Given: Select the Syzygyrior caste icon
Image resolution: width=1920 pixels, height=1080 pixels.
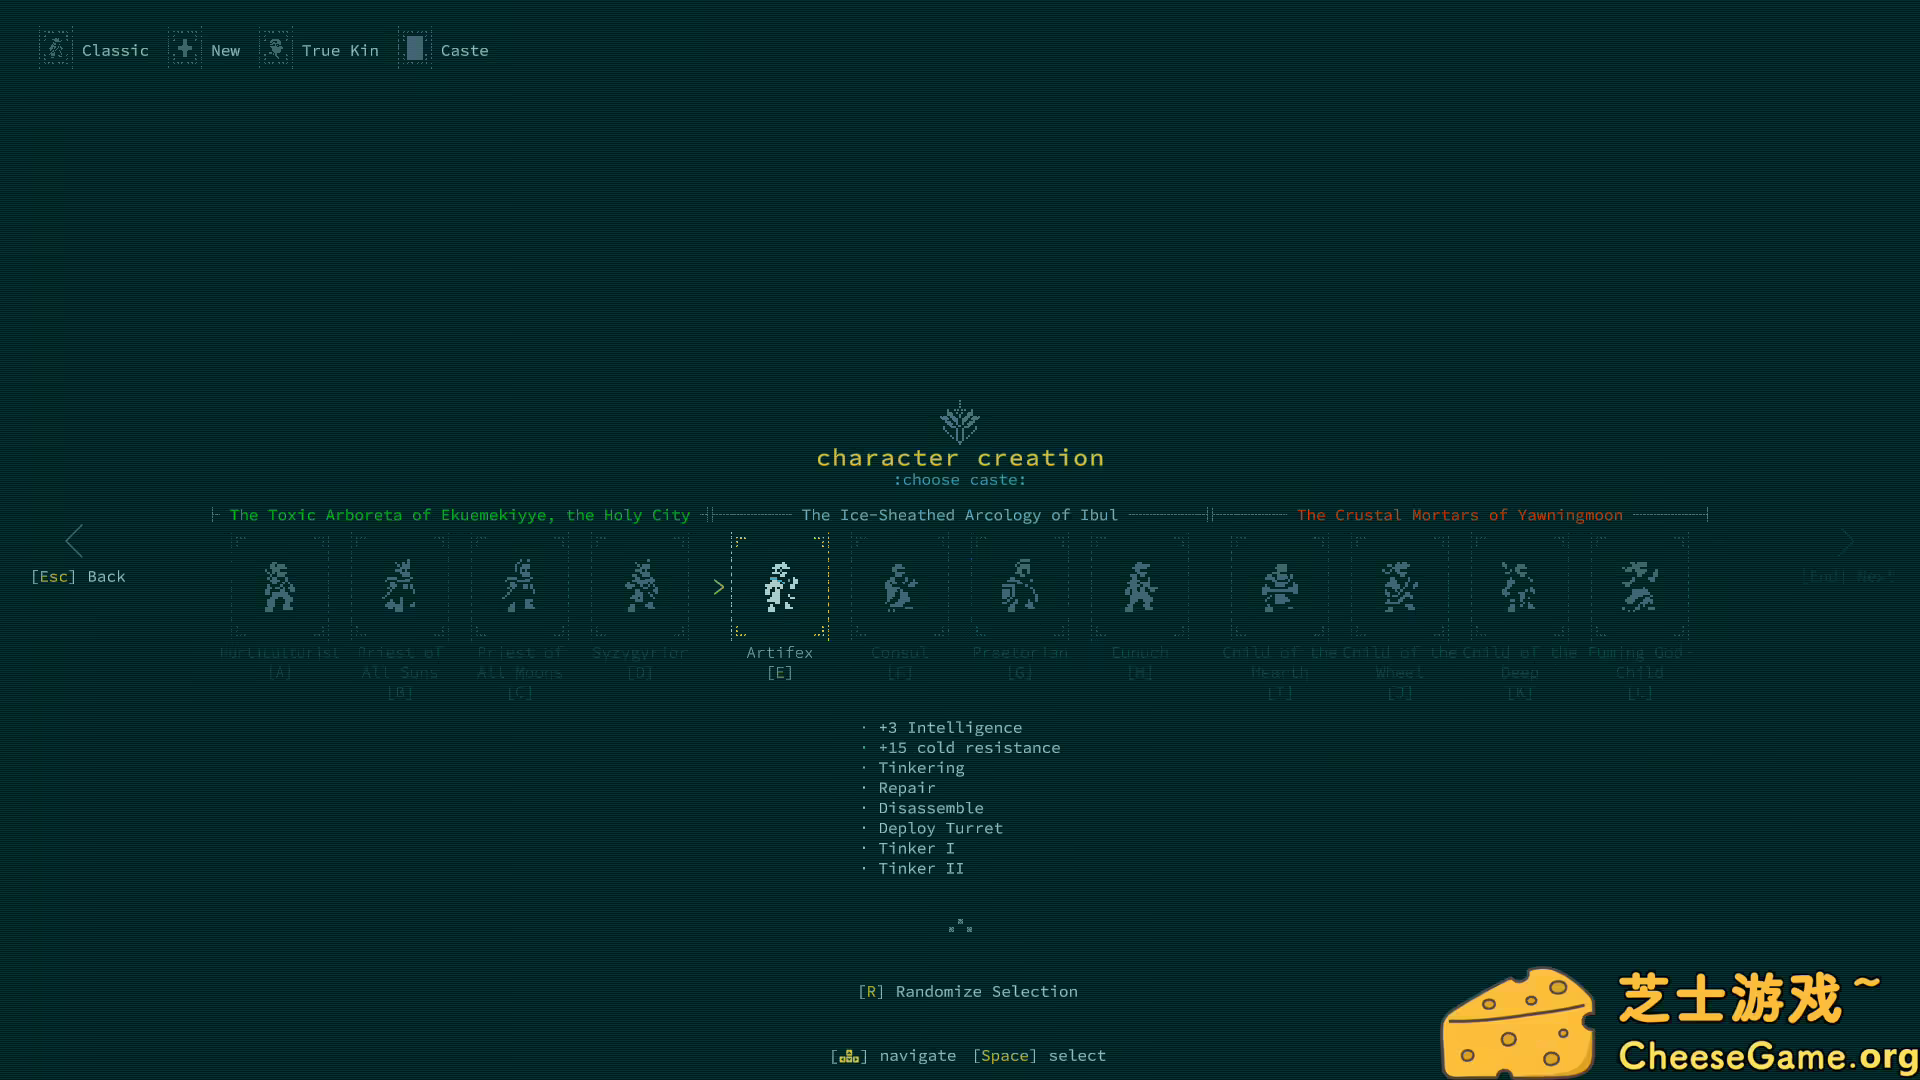Looking at the screenshot, I should coord(640,588).
